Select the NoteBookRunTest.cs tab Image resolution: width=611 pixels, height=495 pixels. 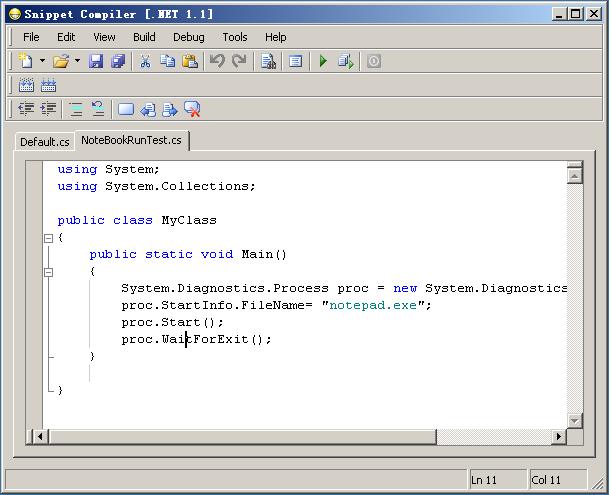pos(131,140)
